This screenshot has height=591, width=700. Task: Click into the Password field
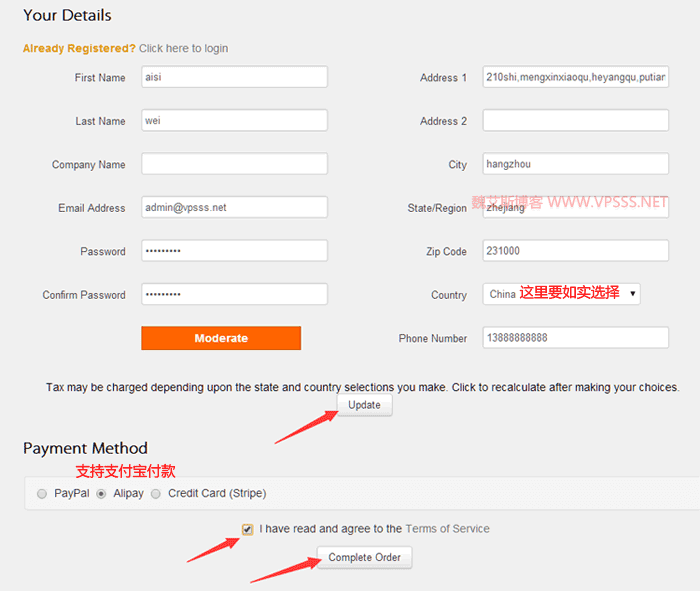coord(234,251)
